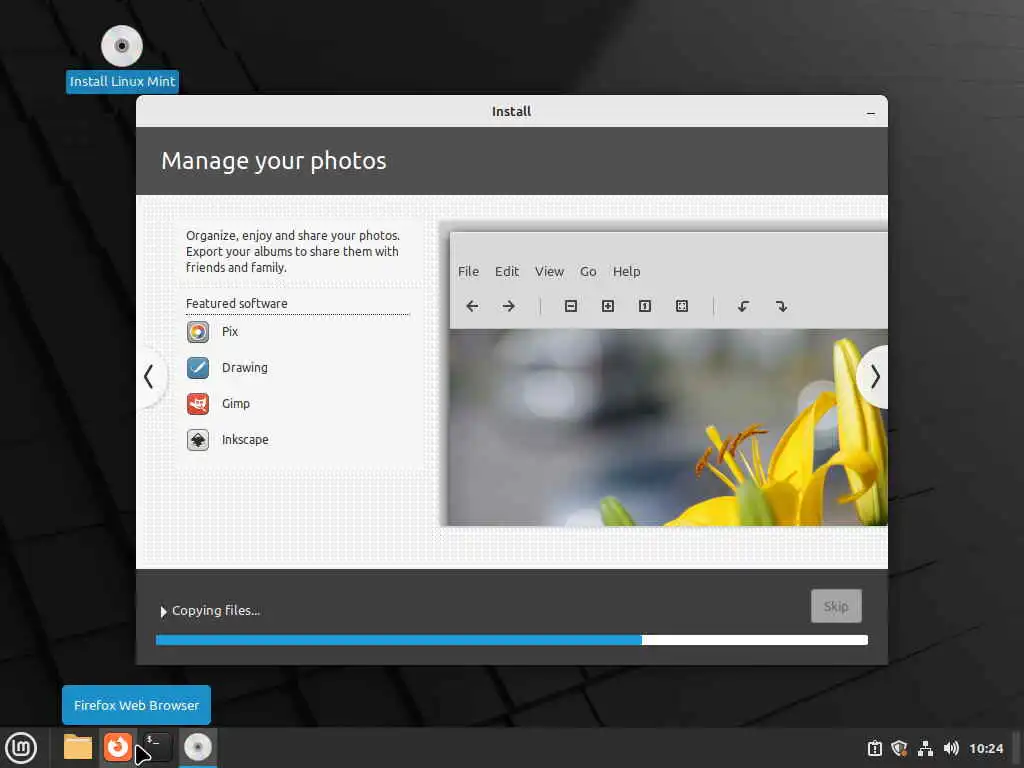
Task: Click the Drawing app icon
Action: click(198, 368)
